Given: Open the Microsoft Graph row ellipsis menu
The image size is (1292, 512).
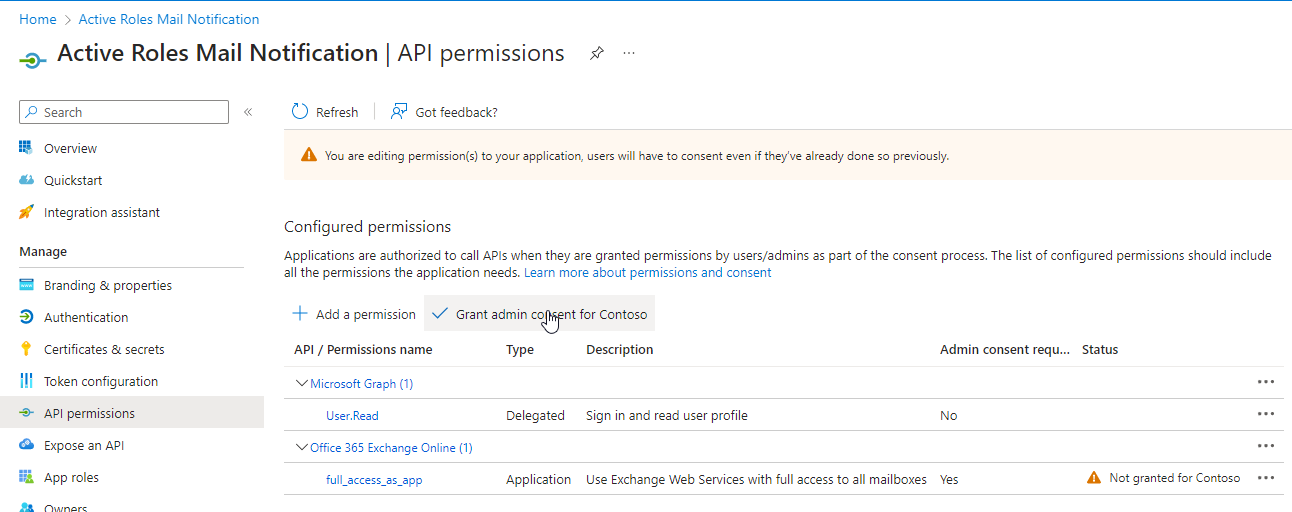Looking at the screenshot, I should click(1266, 382).
